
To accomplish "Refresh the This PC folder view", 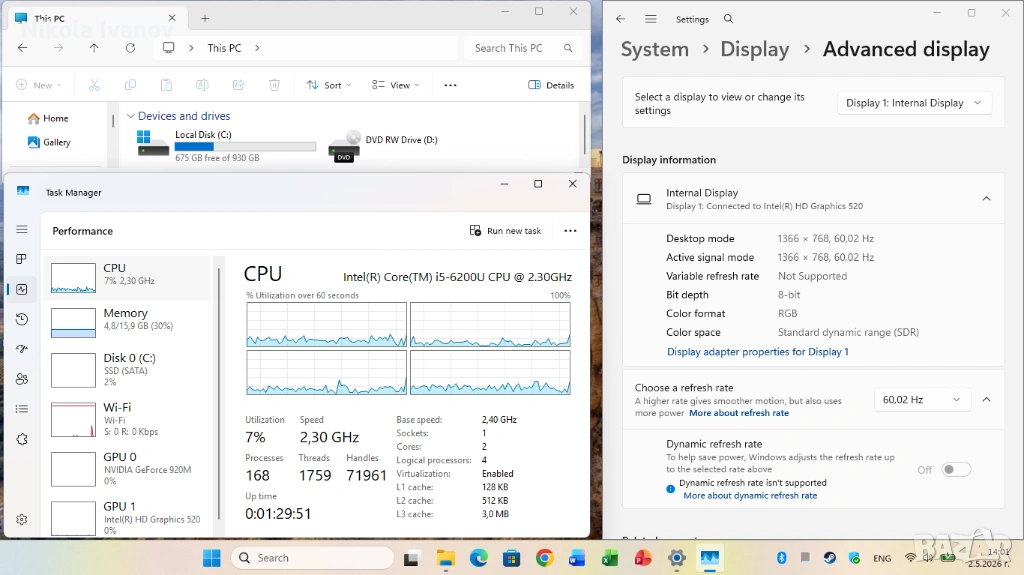I will click(x=131, y=48).
